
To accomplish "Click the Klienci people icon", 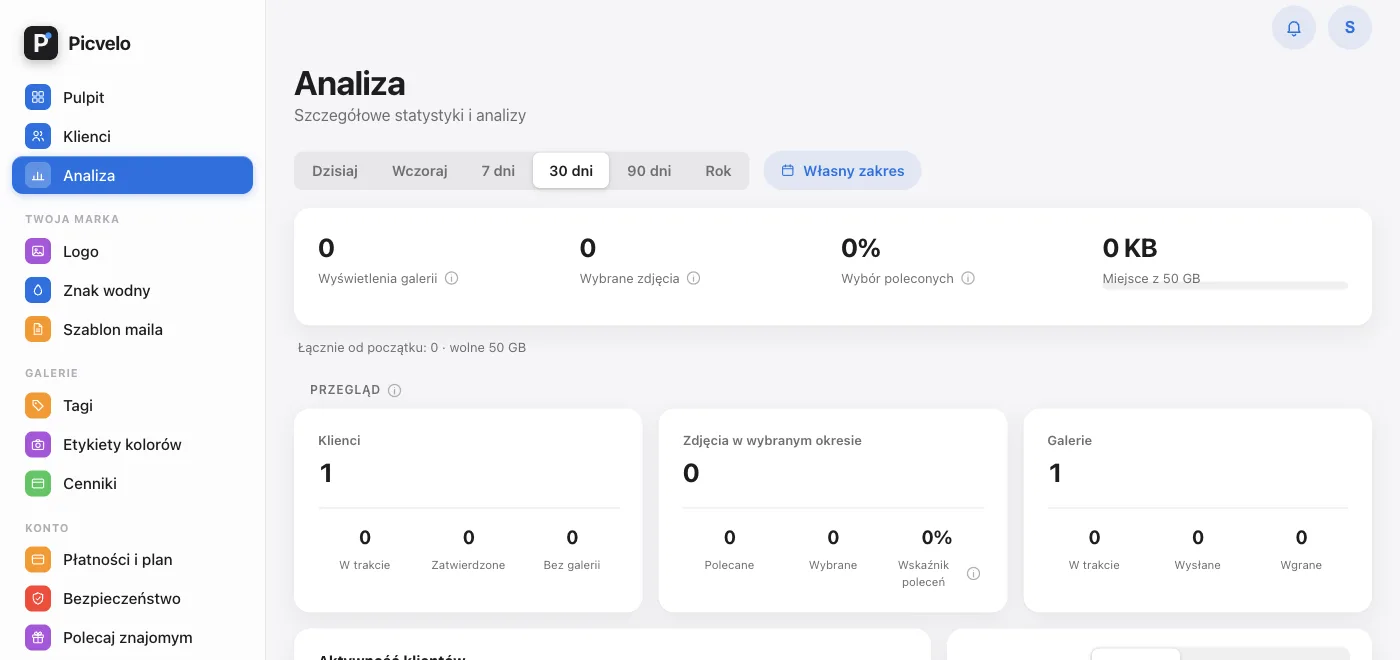I will (x=38, y=136).
